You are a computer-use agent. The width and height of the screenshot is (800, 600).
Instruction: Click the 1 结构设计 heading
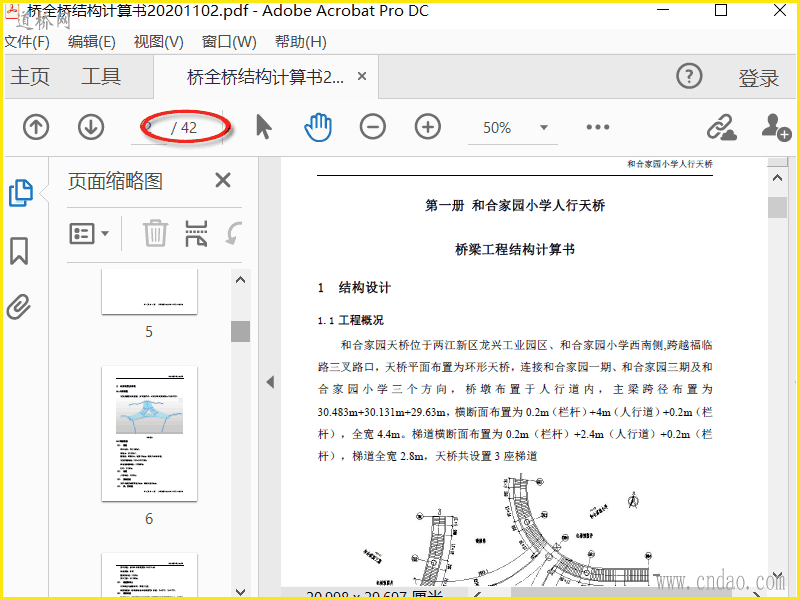354,288
